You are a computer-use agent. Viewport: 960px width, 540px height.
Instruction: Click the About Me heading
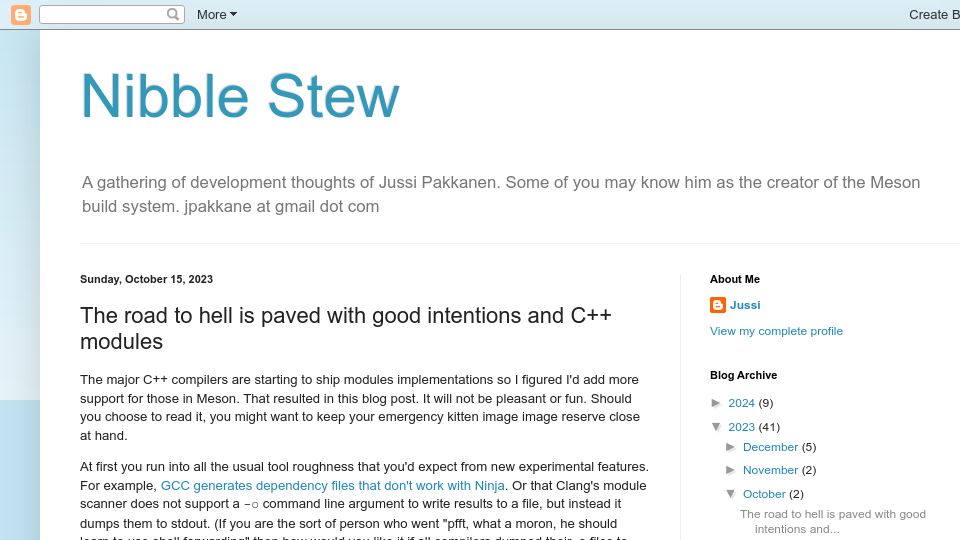(735, 279)
